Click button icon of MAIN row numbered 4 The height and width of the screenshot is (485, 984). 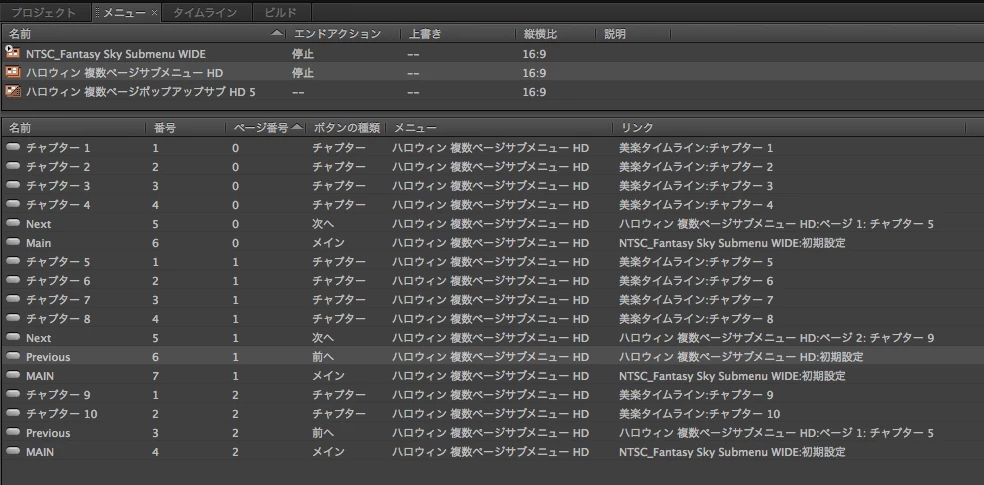click(13, 451)
